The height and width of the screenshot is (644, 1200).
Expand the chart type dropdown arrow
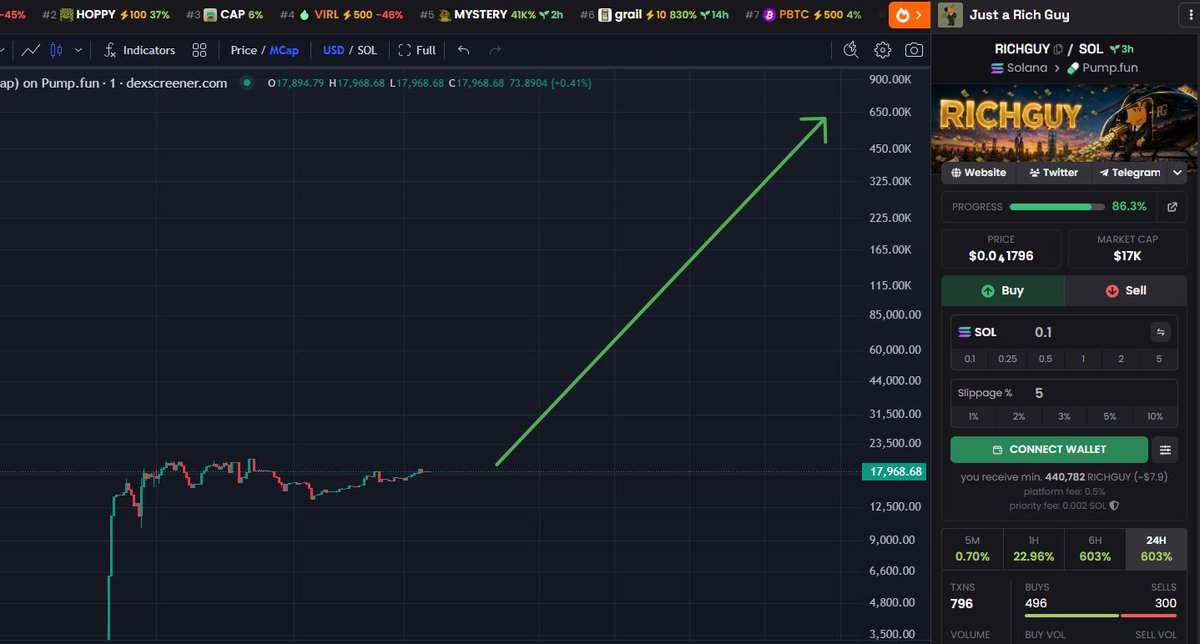coord(78,50)
